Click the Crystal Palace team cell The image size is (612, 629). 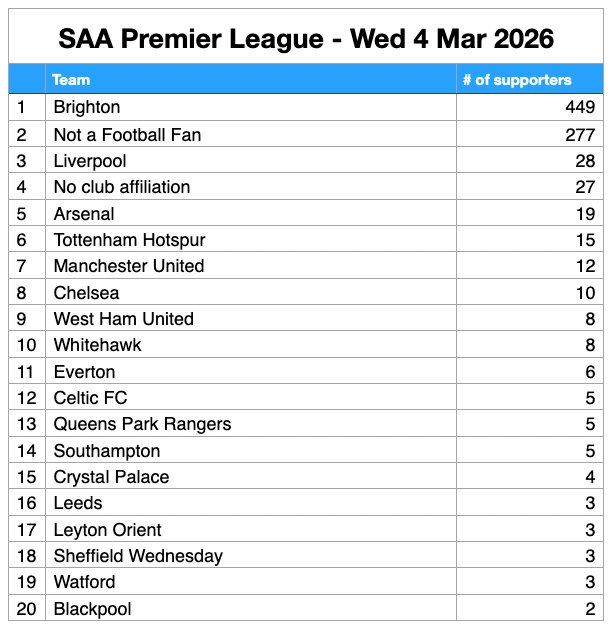(x=112, y=477)
